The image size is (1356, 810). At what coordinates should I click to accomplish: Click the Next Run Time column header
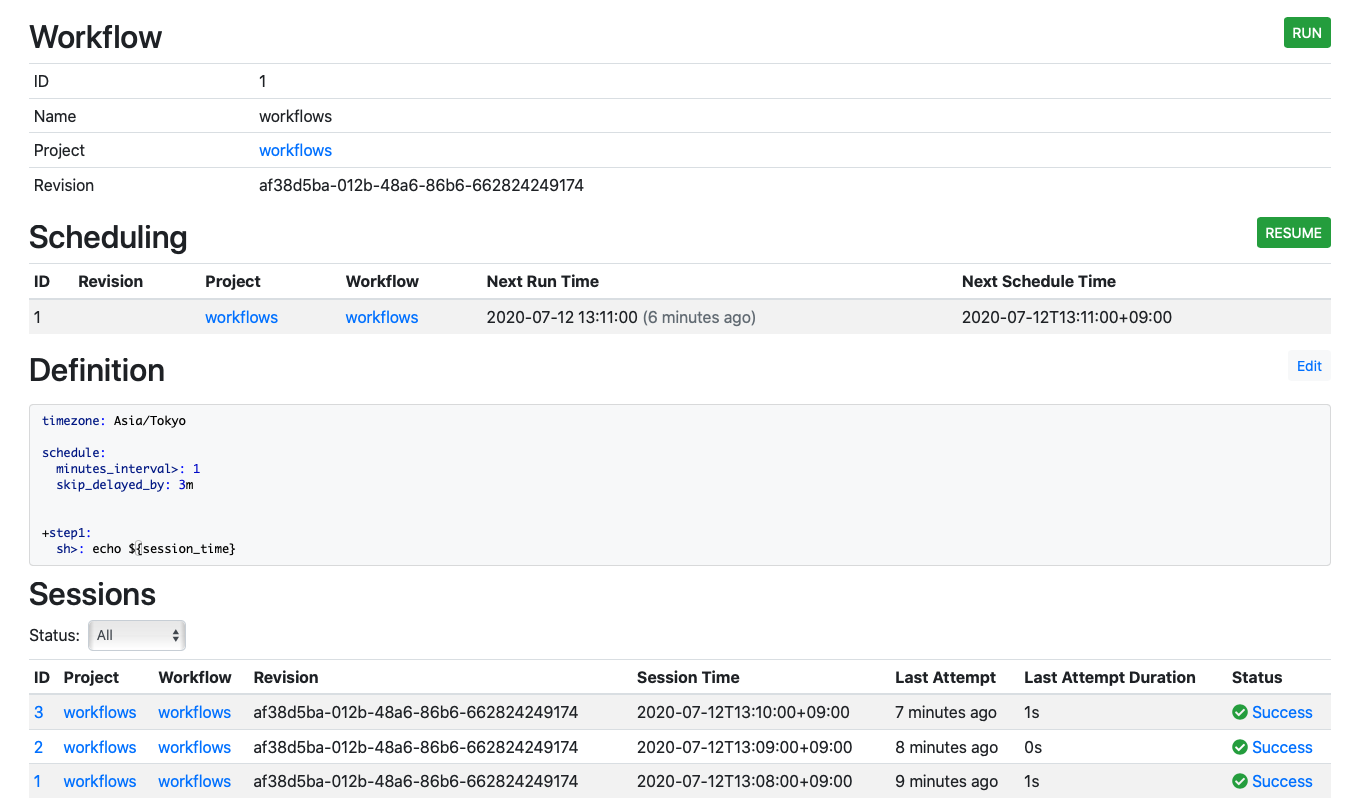[543, 281]
